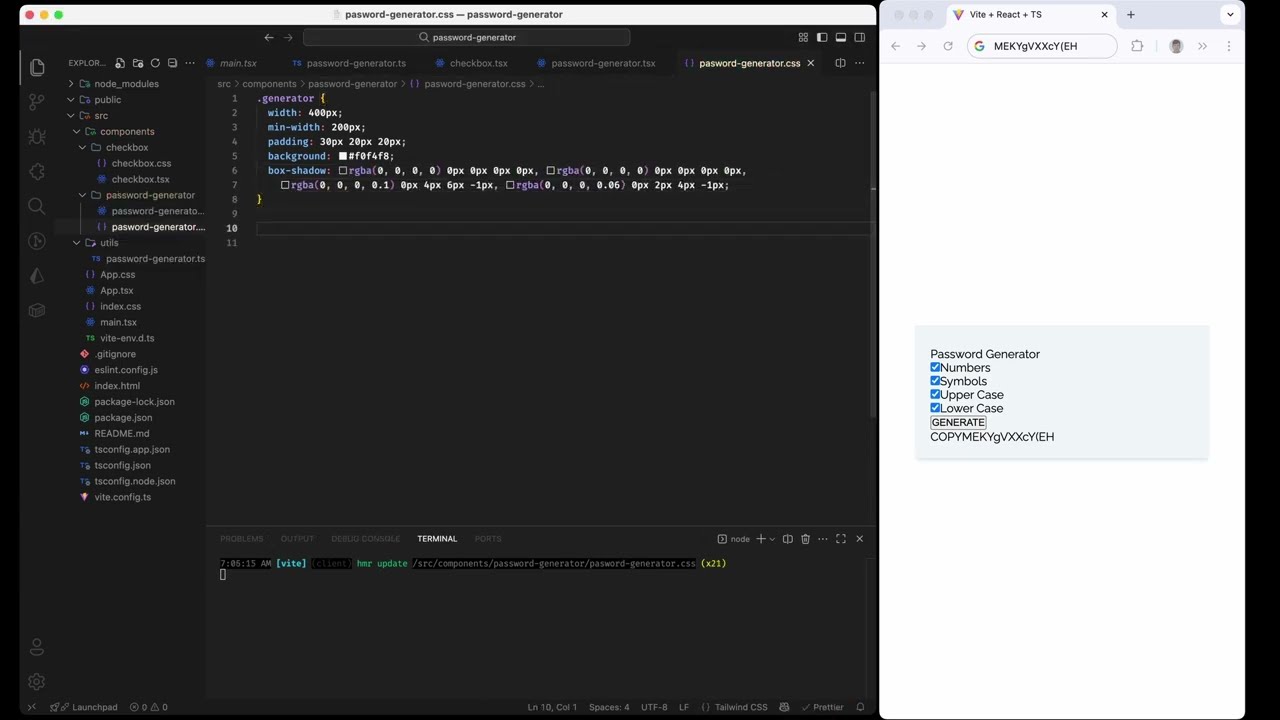Open the Manage gear menu

tap(37, 681)
